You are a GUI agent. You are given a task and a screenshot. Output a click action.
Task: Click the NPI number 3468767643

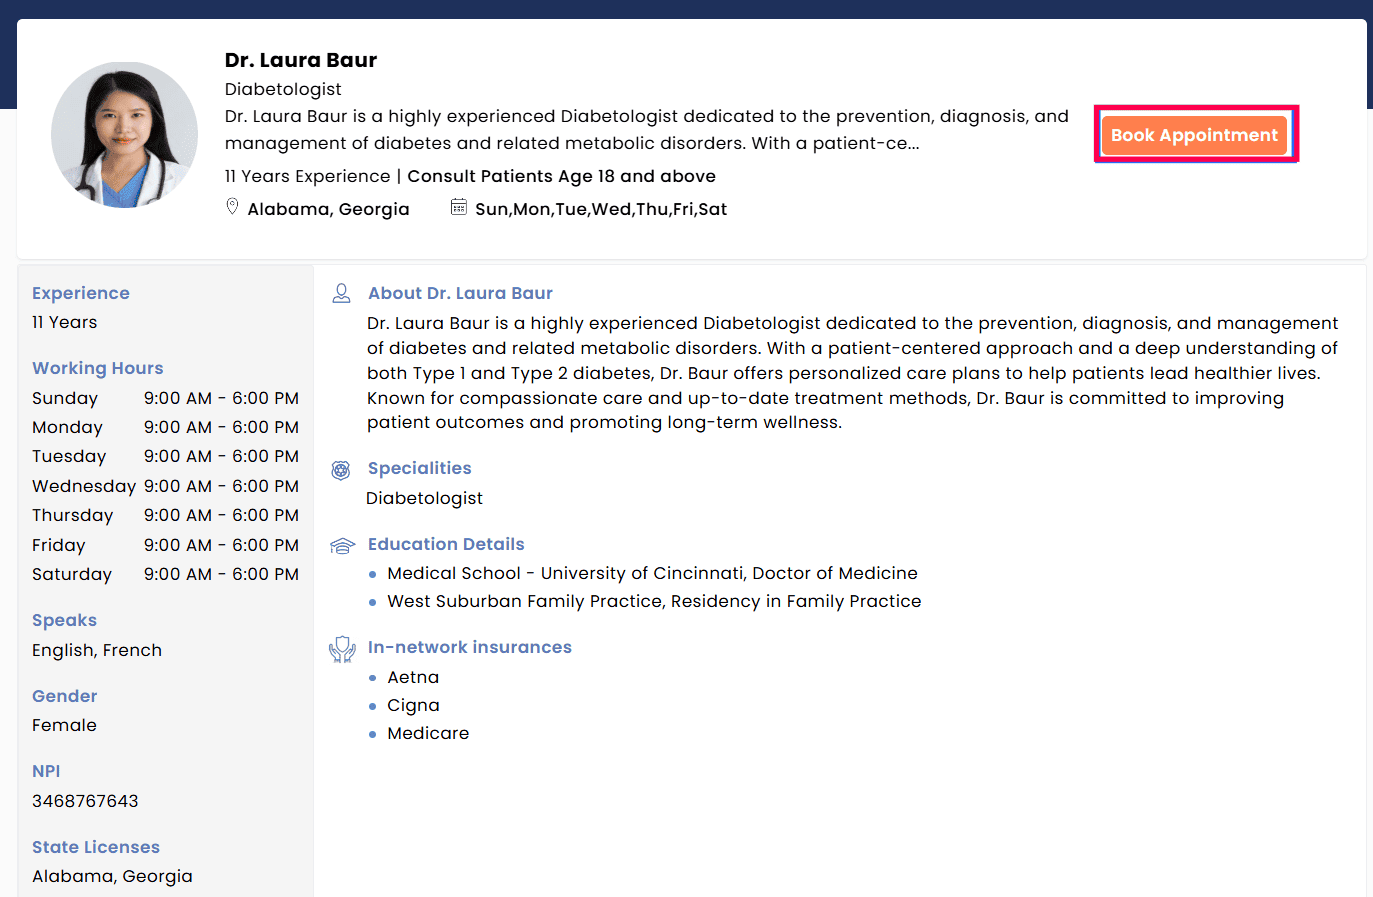(x=85, y=801)
